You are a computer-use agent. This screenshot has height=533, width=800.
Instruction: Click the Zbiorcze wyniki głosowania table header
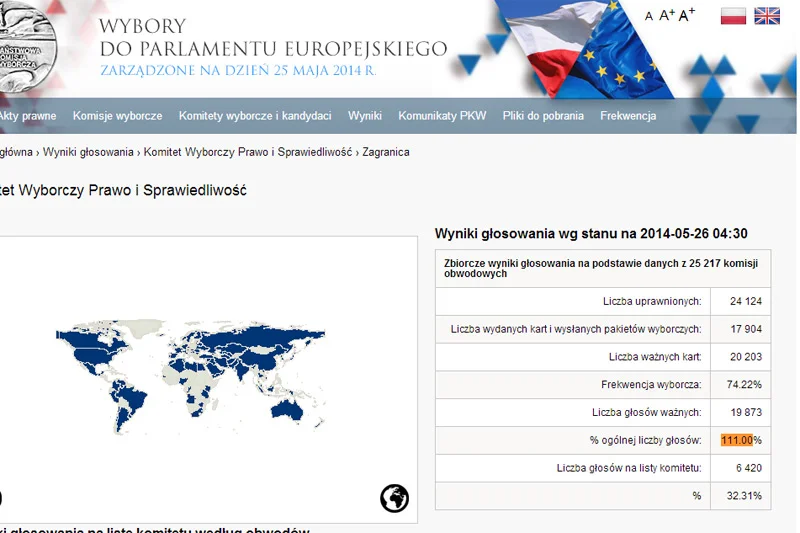603,268
